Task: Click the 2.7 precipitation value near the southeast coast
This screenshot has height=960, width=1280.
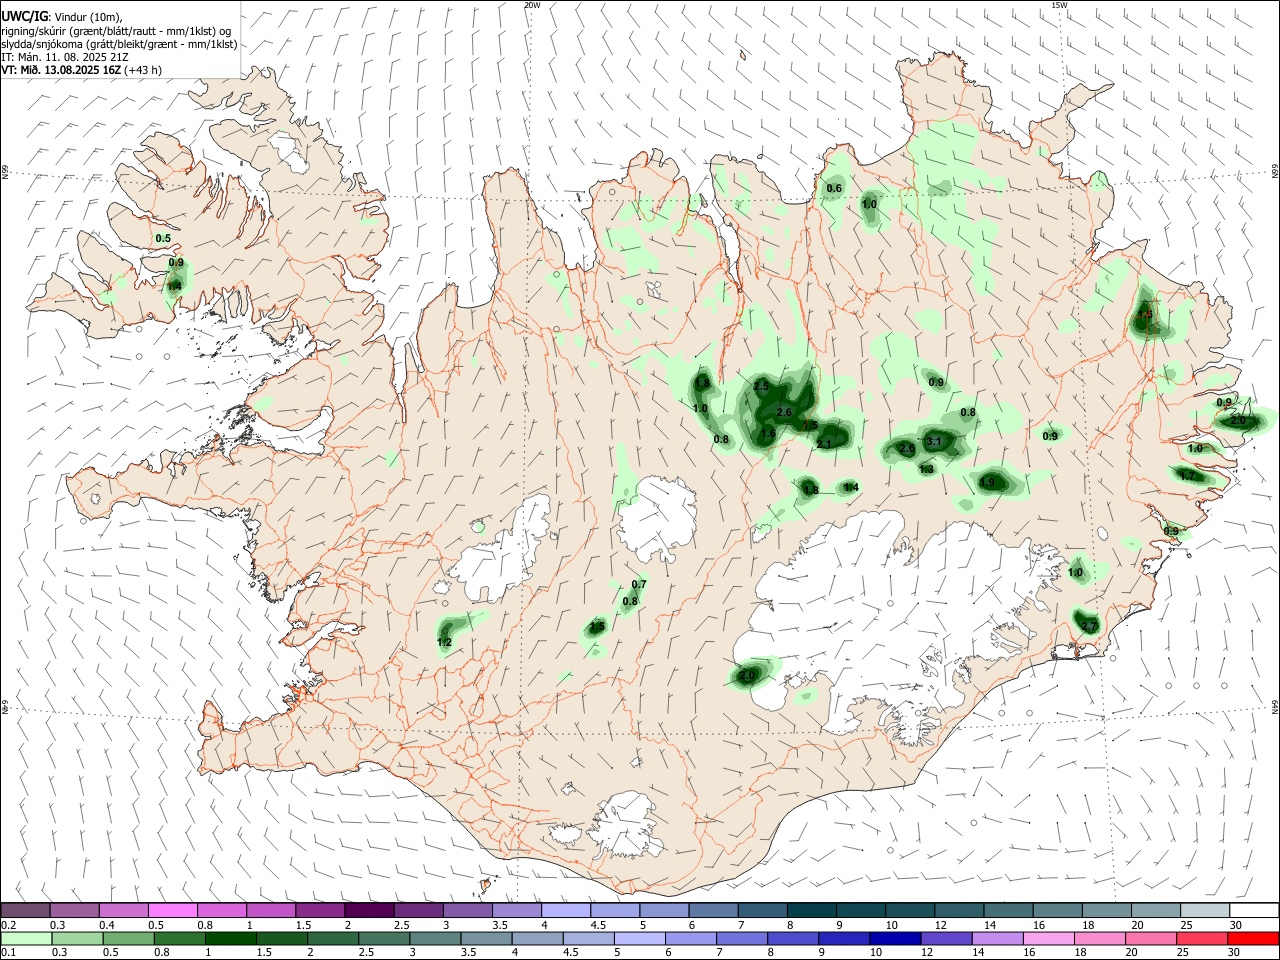Action: point(1089,626)
